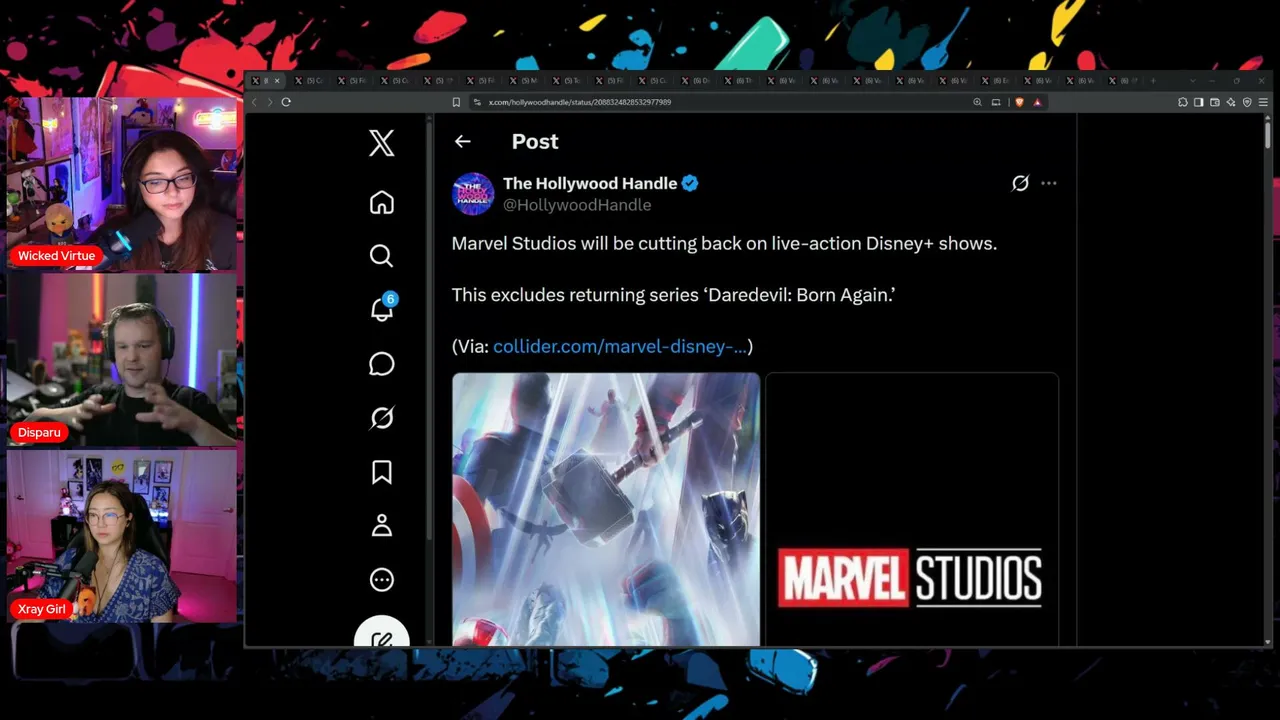
Task: Switch to the "(6) En" browser tab
Action: 996,80
